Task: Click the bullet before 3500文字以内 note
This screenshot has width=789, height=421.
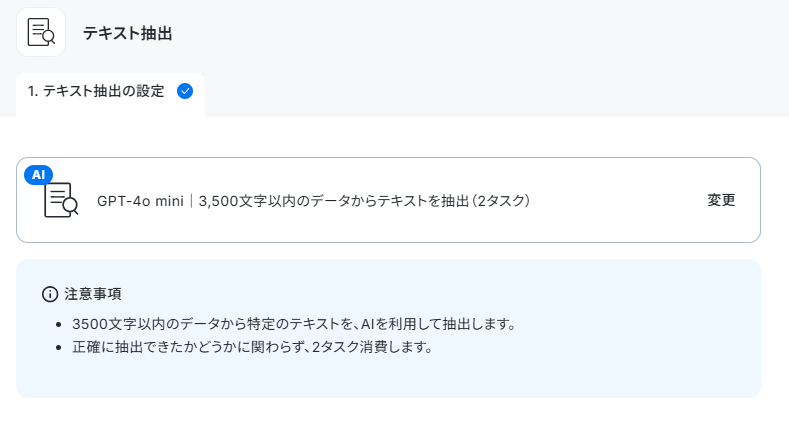Action: (x=59, y=324)
